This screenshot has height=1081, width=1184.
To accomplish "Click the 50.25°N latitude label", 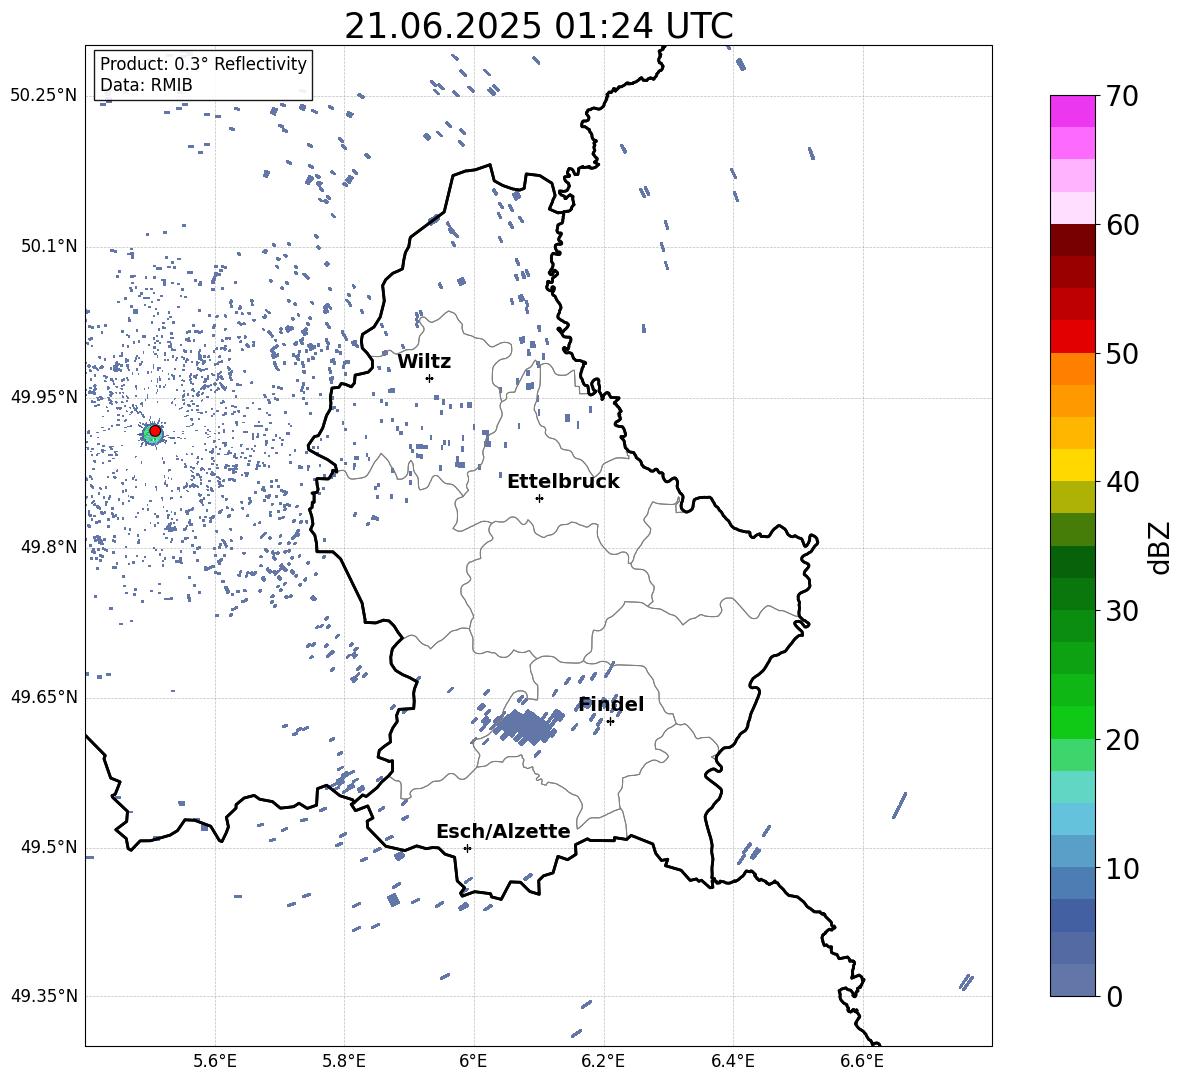I will tap(44, 96).
